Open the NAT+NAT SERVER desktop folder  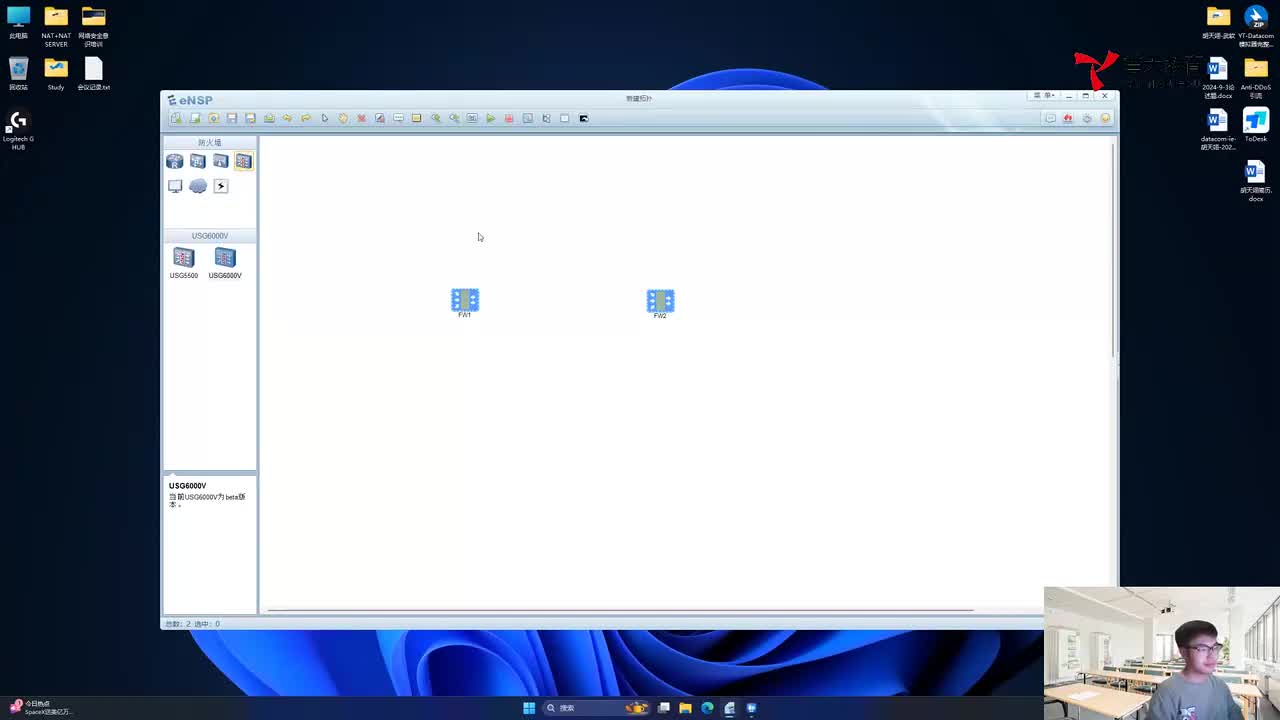[56, 26]
